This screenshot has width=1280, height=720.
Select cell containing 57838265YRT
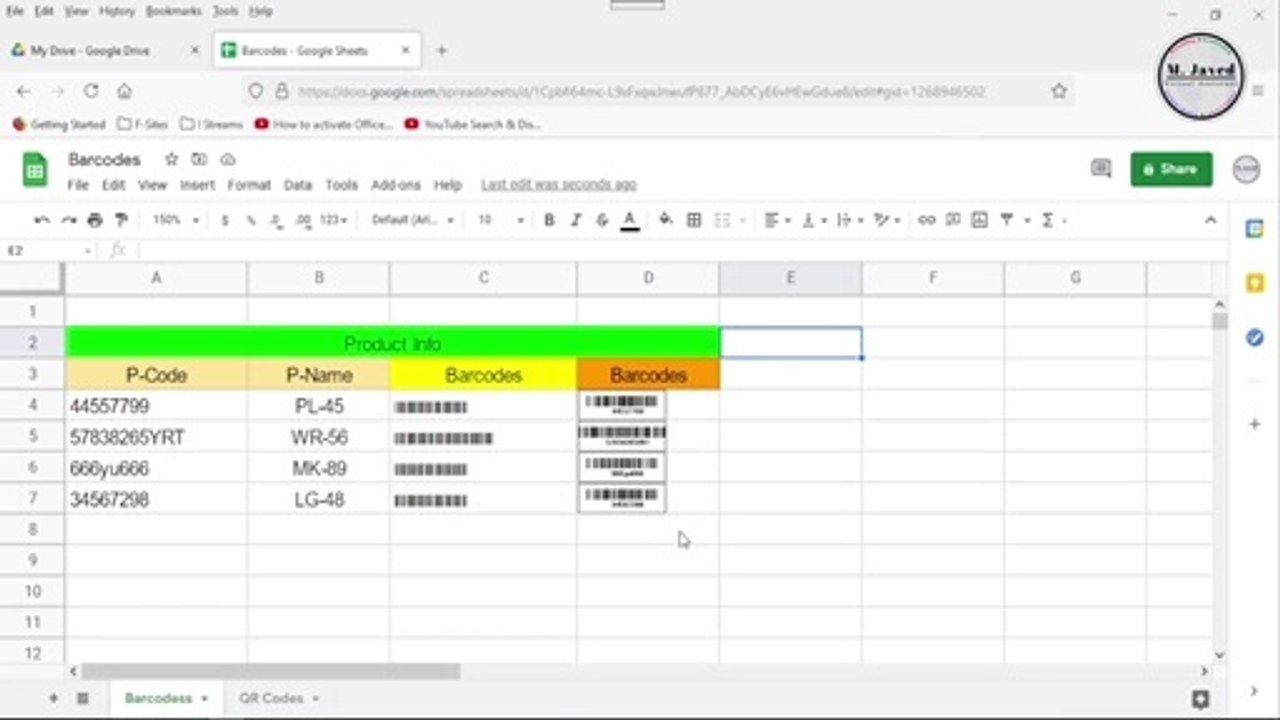[156, 437]
